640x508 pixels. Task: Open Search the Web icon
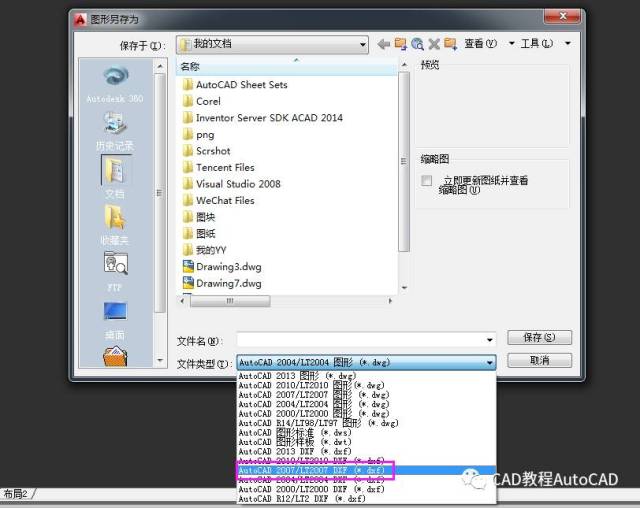417,44
